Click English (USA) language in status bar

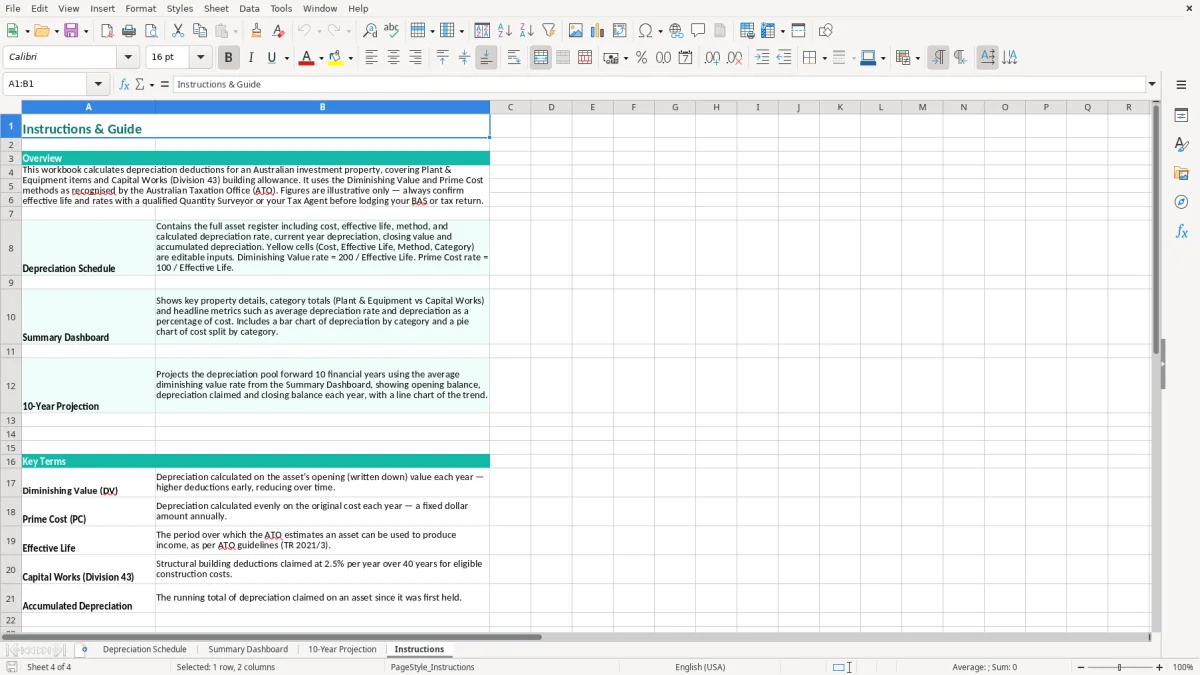click(x=700, y=667)
